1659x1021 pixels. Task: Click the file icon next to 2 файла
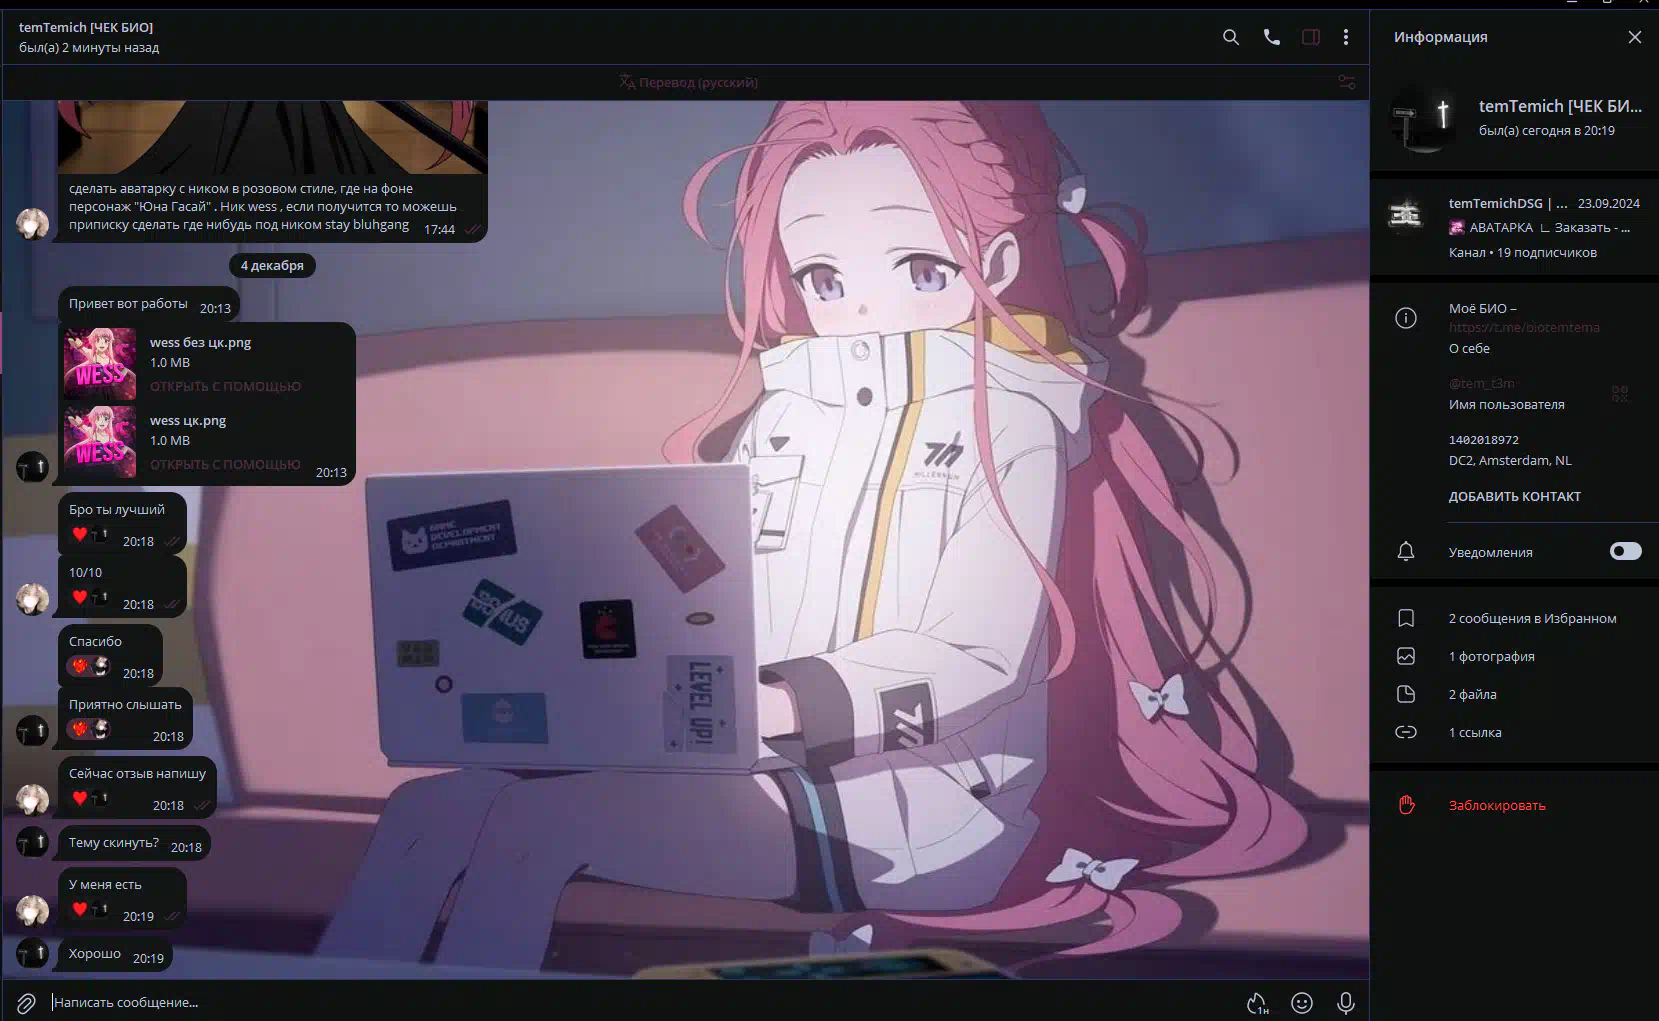1406,694
